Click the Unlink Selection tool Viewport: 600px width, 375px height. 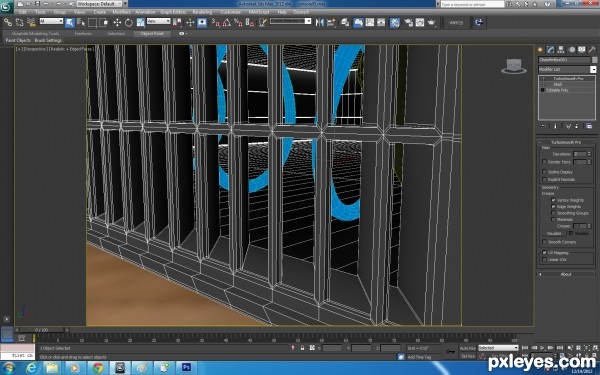tap(19, 23)
